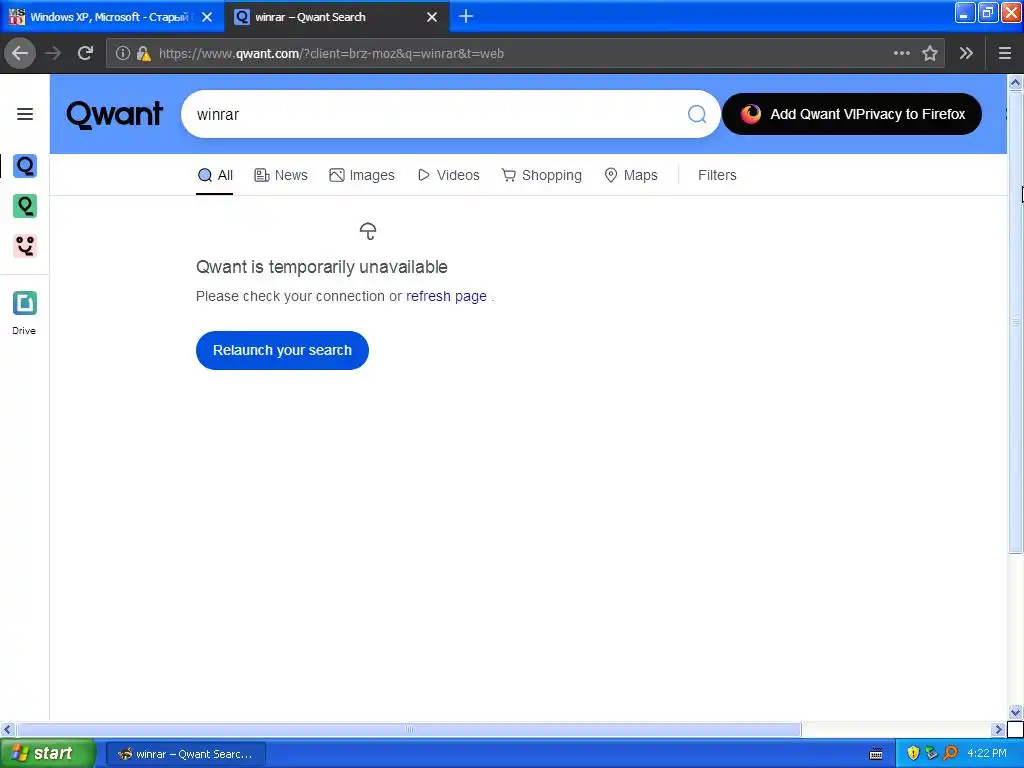
Task: Click the blue Qwant Search sidebar icon
Action: (x=25, y=166)
